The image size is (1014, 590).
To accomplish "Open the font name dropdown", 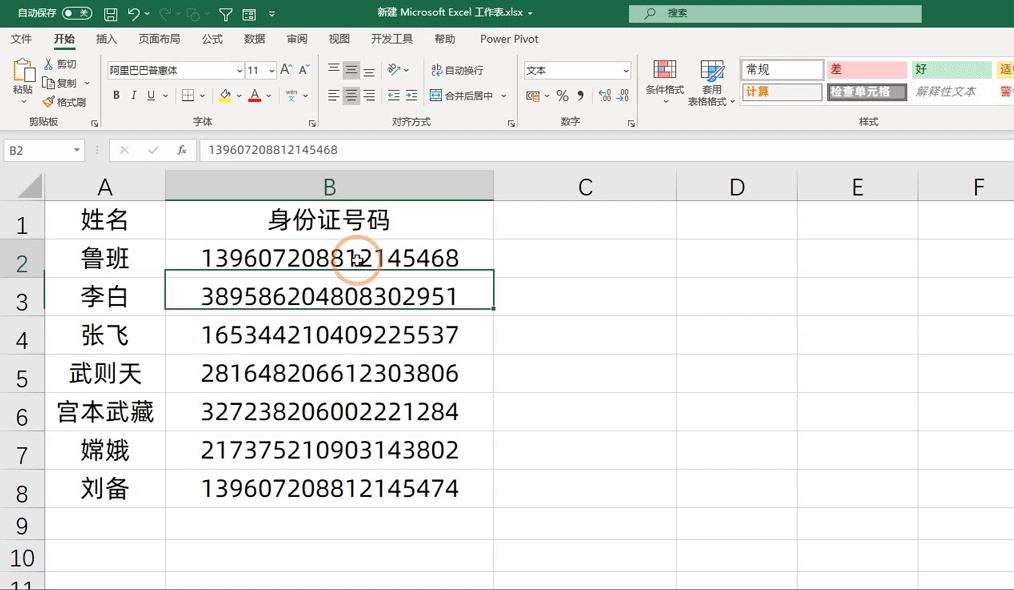I will pyautogui.click(x=240, y=71).
